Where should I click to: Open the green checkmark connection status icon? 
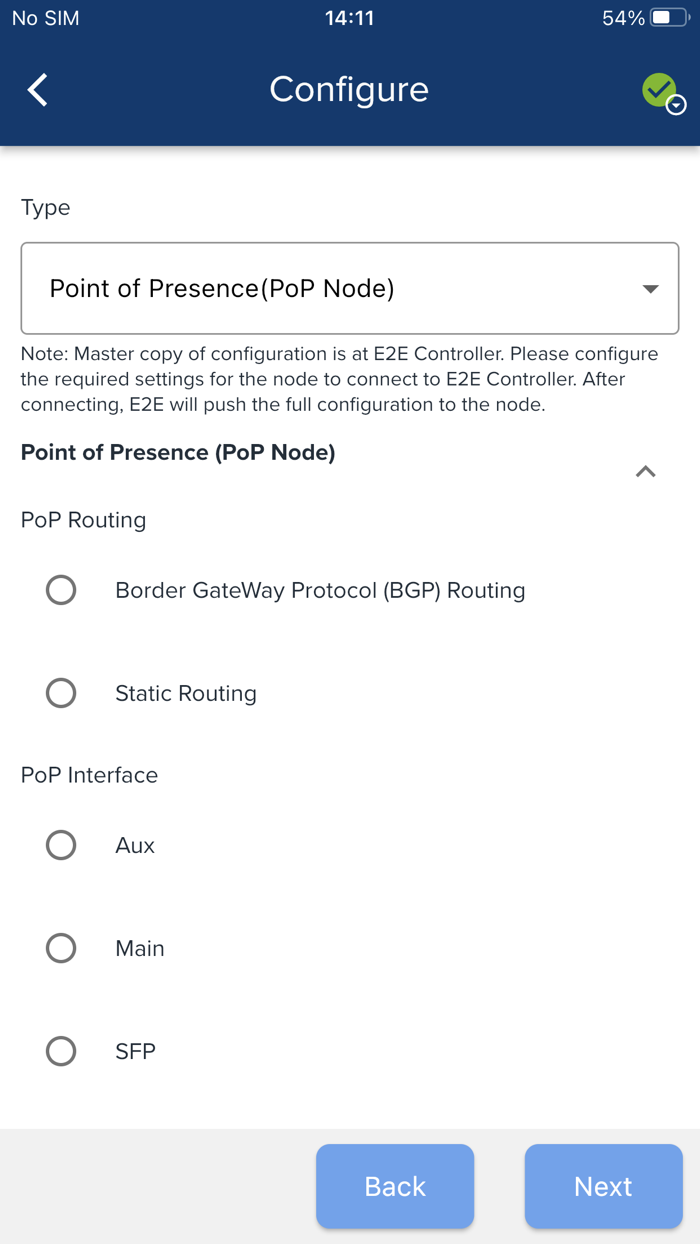(661, 92)
